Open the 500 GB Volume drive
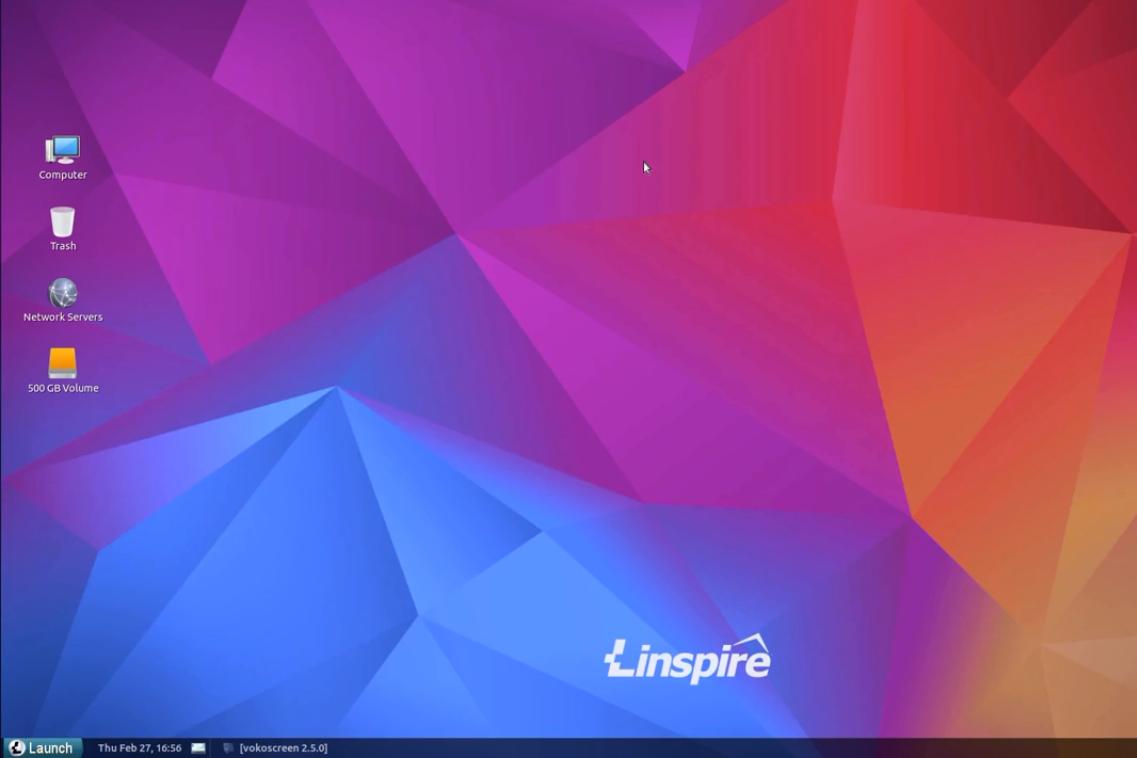The width and height of the screenshot is (1137, 758). pos(62,365)
